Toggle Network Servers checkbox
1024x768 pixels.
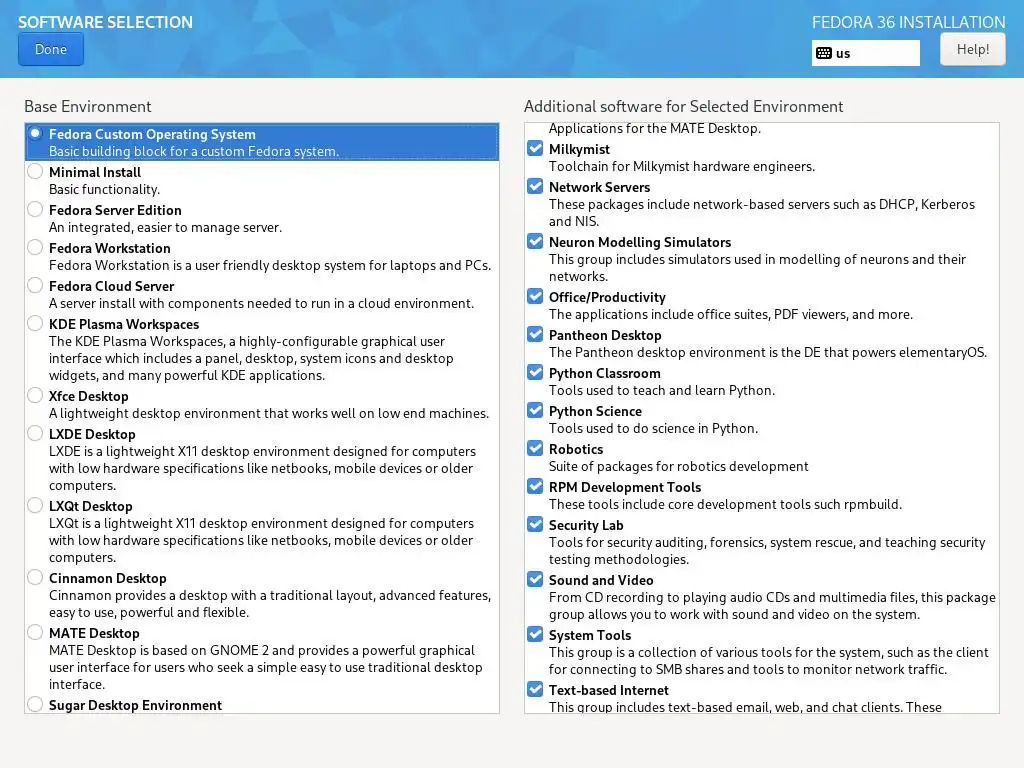pyautogui.click(x=535, y=186)
